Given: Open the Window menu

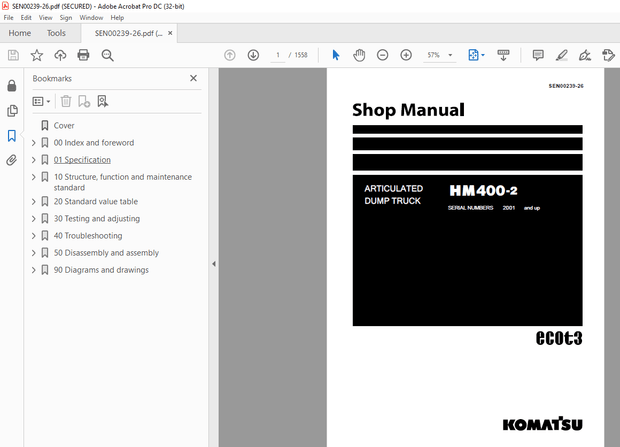Looking at the screenshot, I should 91,17.
